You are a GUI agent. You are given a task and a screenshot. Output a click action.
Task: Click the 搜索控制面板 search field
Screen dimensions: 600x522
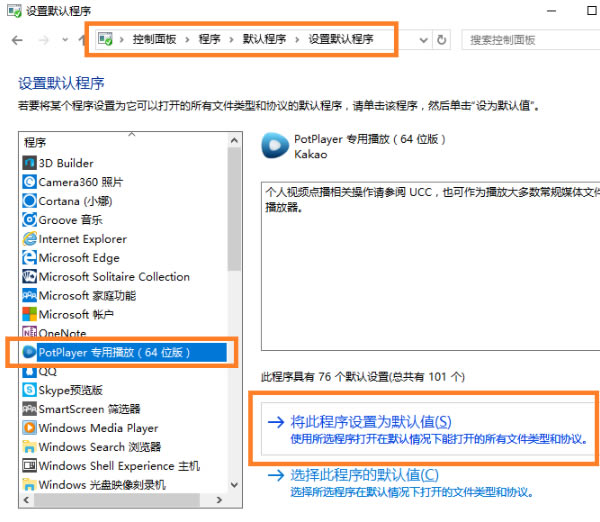[531, 40]
